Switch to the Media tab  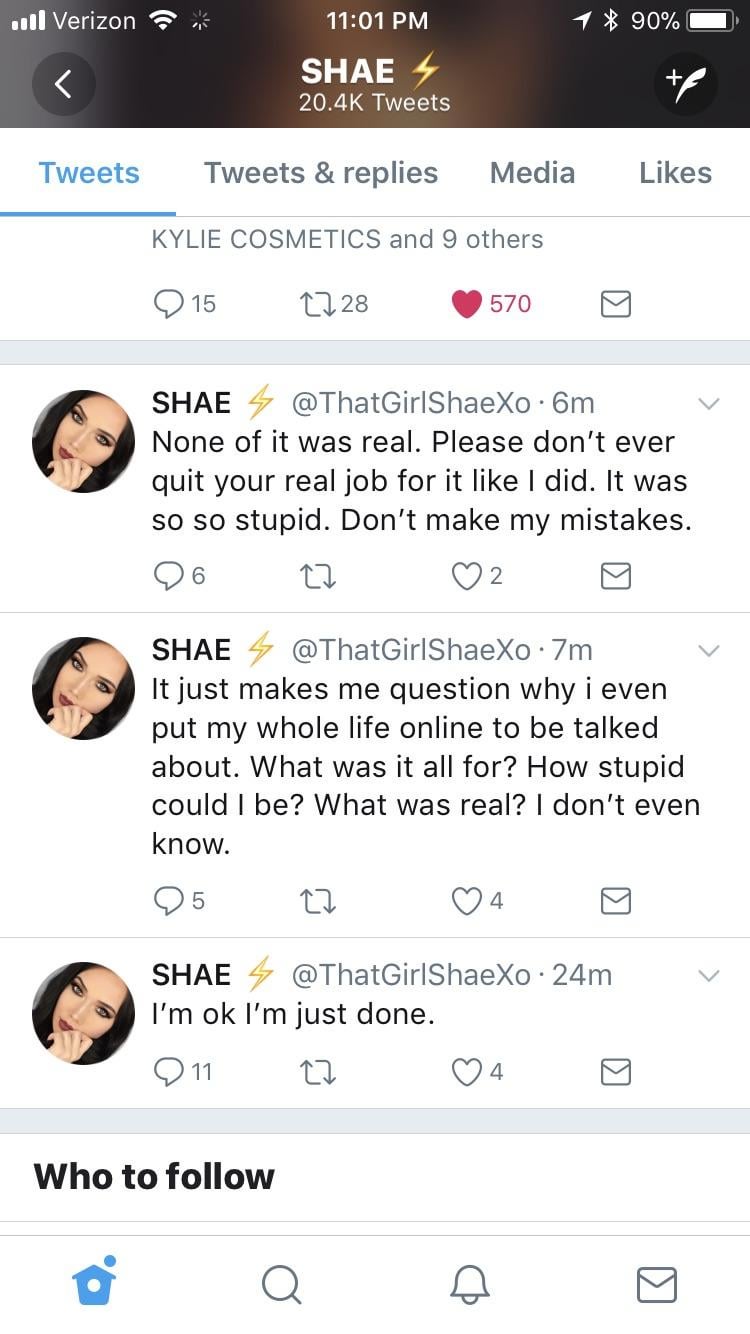(532, 173)
